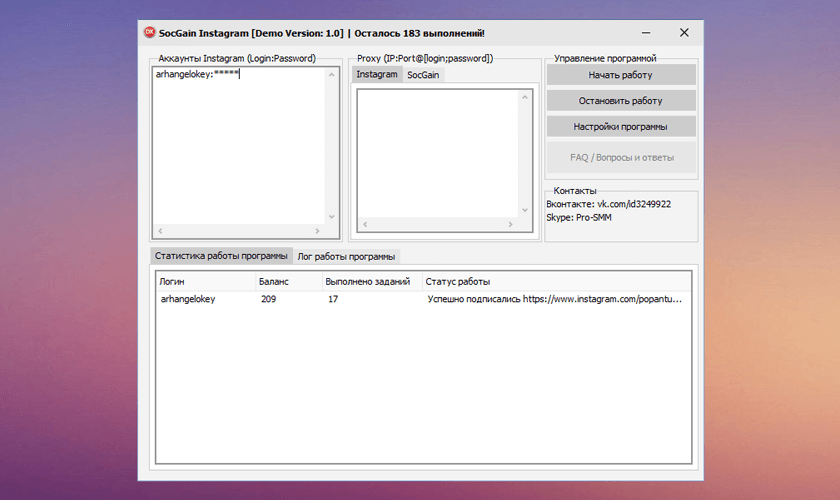Click status text 'Успешно подписались'
The width and height of the screenshot is (840, 500).
(x=474, y=299)
